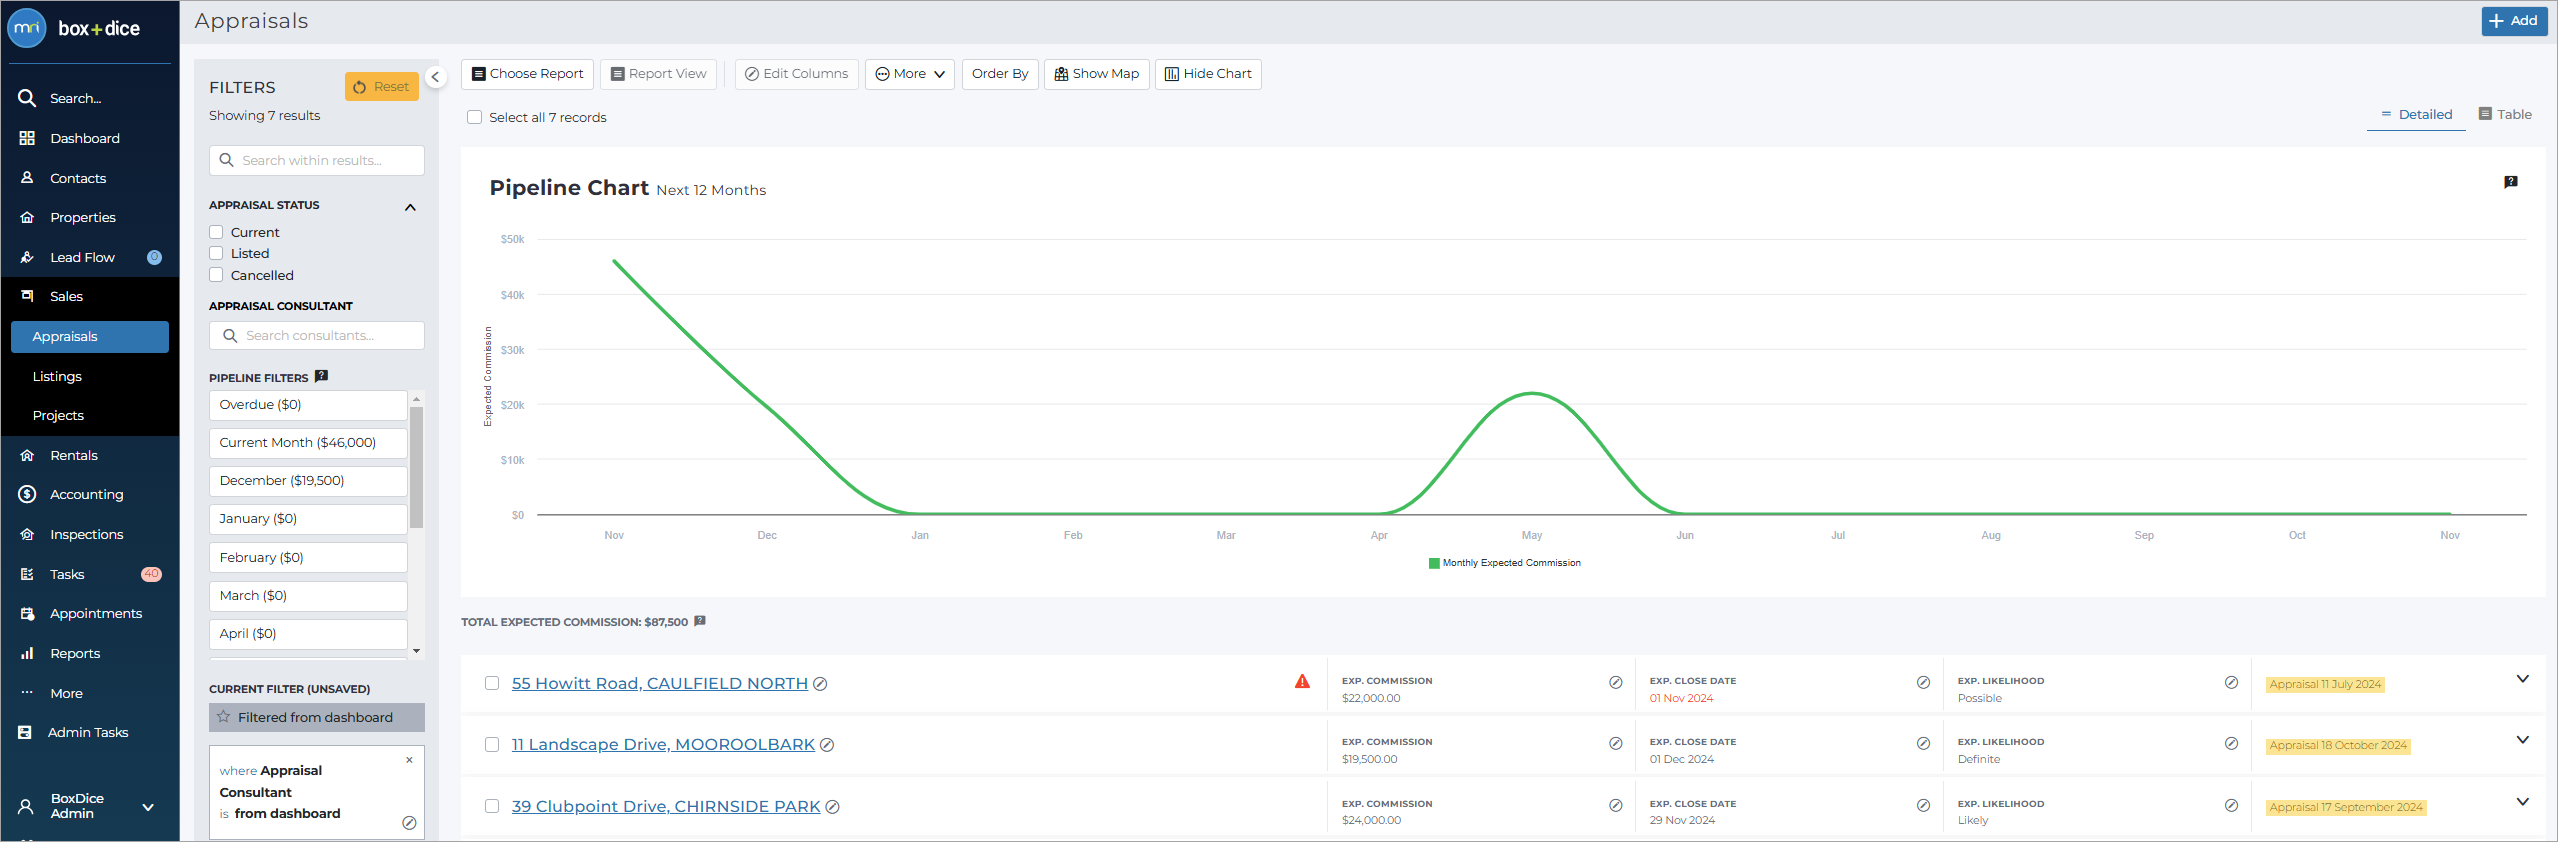Collapse the Appraisal Status section
This screenshot has height=842, width=2558.
point(410,207)
